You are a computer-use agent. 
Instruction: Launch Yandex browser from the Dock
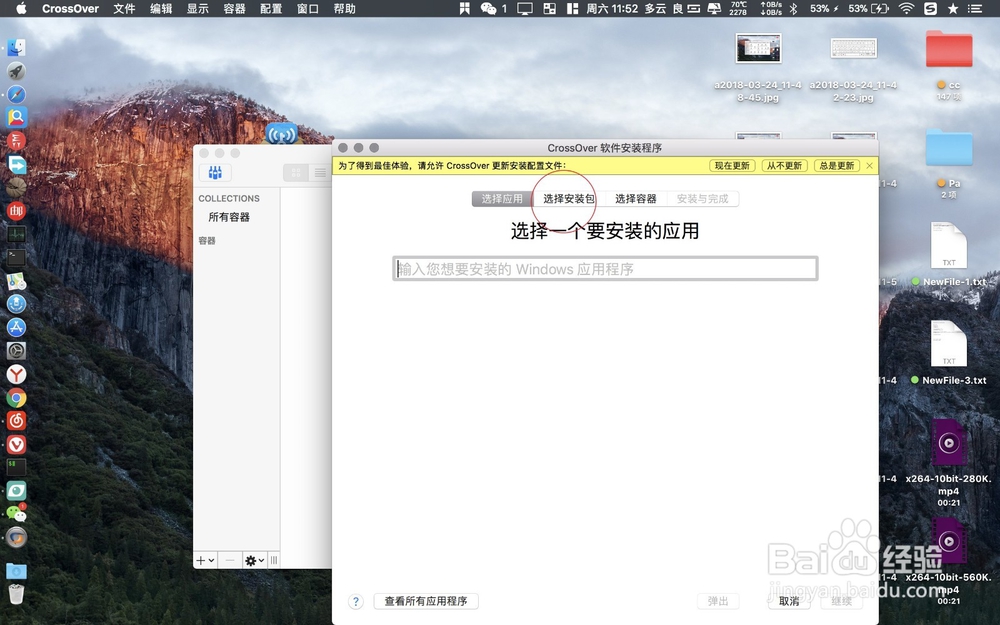(x=16, y=374)
